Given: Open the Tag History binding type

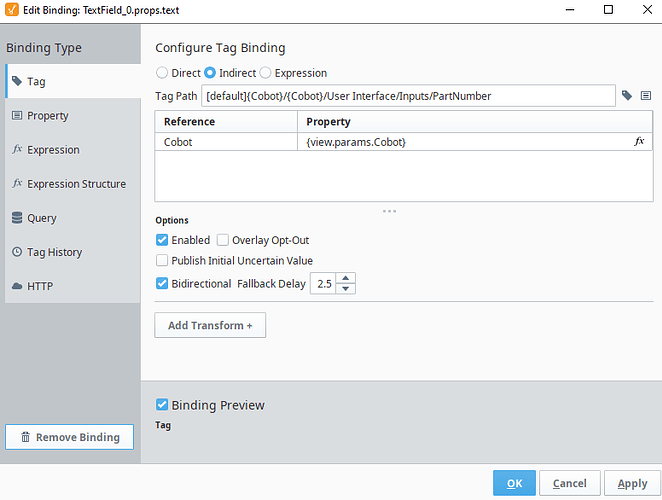Looking at the screenshot, I should coord(54,252).
